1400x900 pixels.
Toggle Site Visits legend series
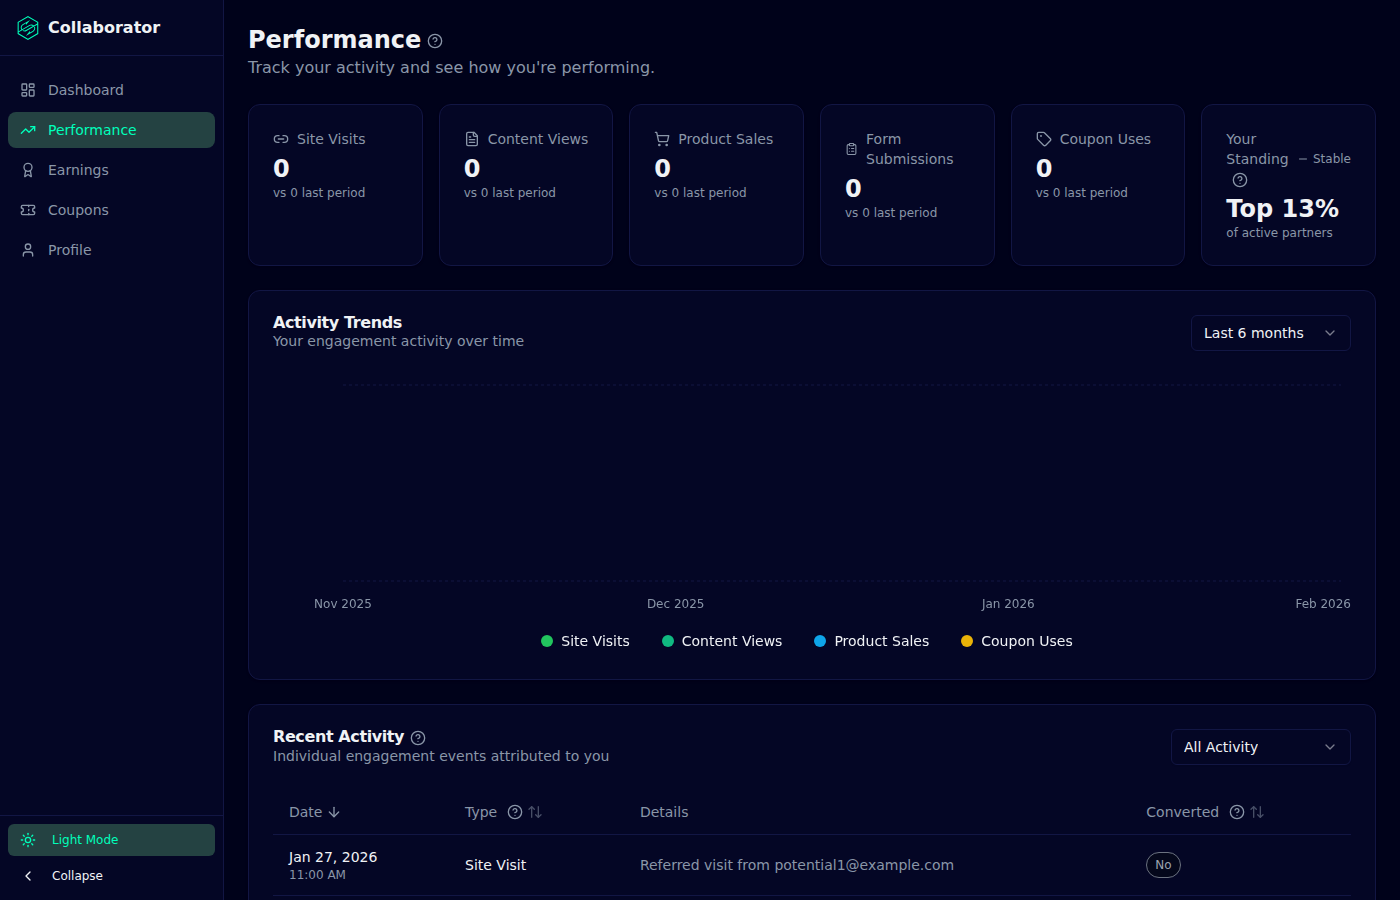coord(585,641)
